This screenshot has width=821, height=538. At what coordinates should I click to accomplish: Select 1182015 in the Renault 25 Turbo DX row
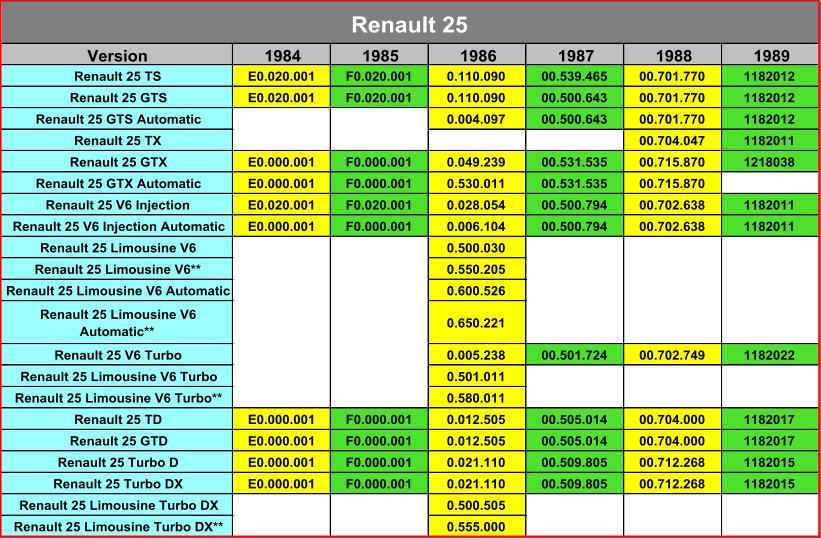point(771,484)
